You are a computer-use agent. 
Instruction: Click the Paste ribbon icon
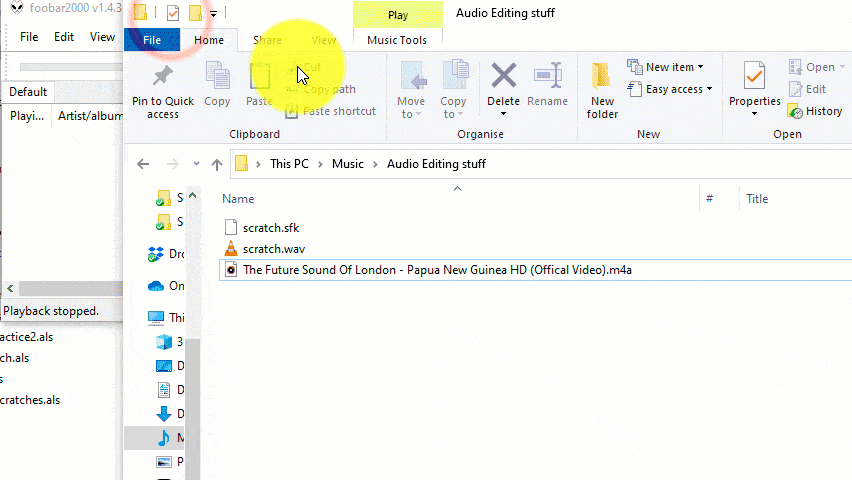tap(260, 77)
